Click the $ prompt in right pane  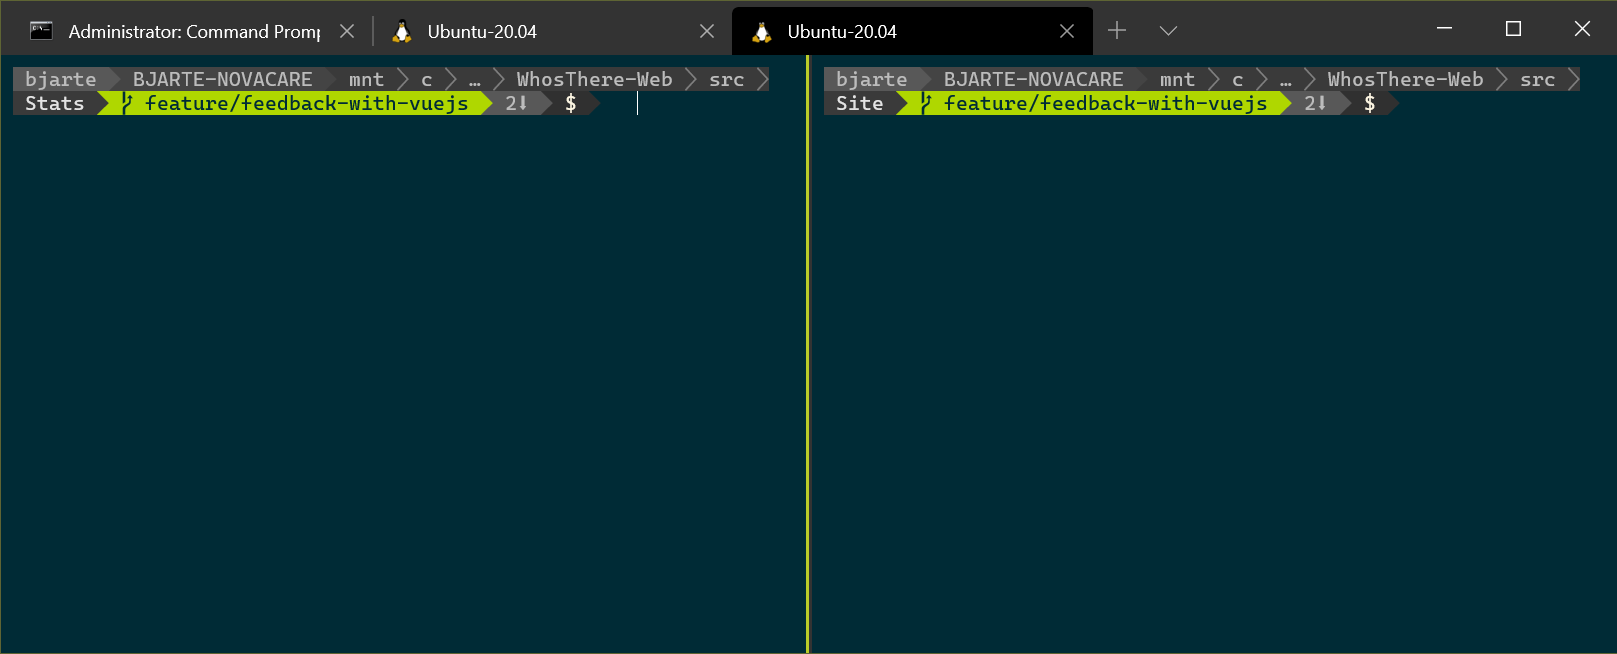(1370, 103)
